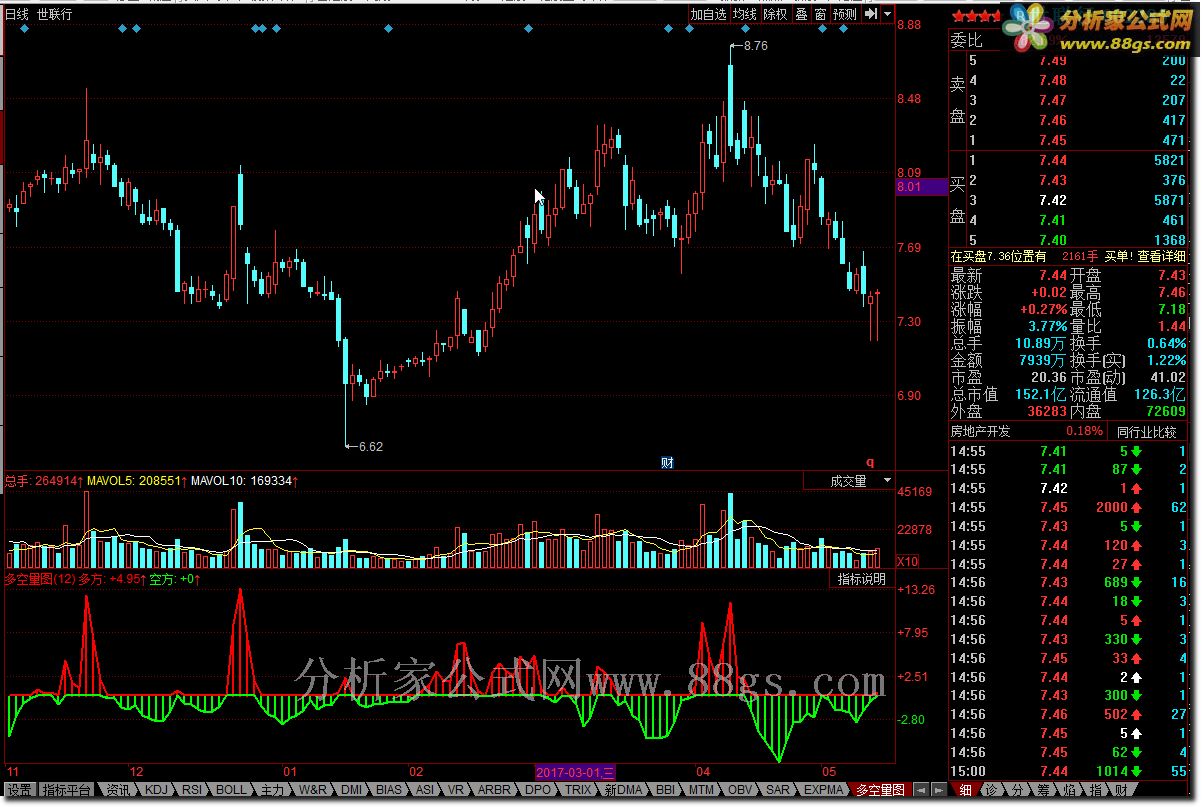Select the 主力 indicator tab
The width and height of the screenshot is (1202, 807).
(273, 790)
